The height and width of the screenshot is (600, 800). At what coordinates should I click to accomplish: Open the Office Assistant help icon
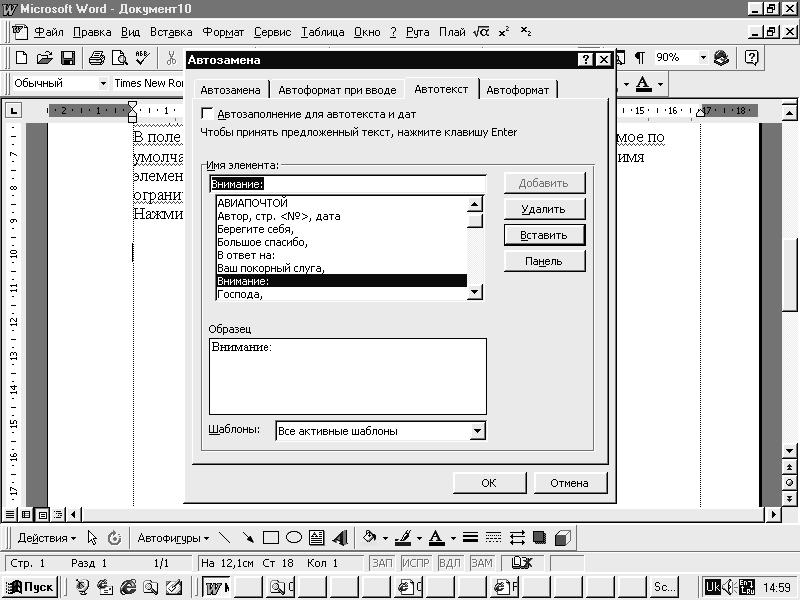[x=752, y=58]
